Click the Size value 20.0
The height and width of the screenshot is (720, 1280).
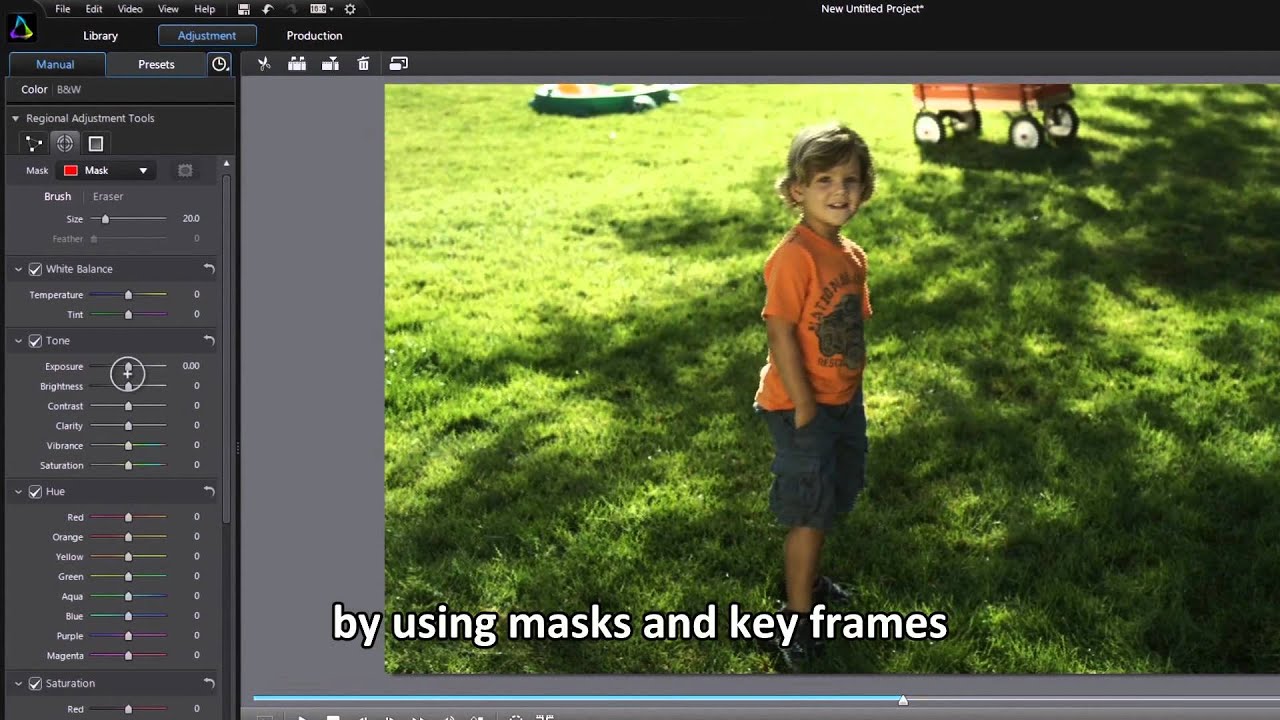pyautogui.click(x=191, y=219)
